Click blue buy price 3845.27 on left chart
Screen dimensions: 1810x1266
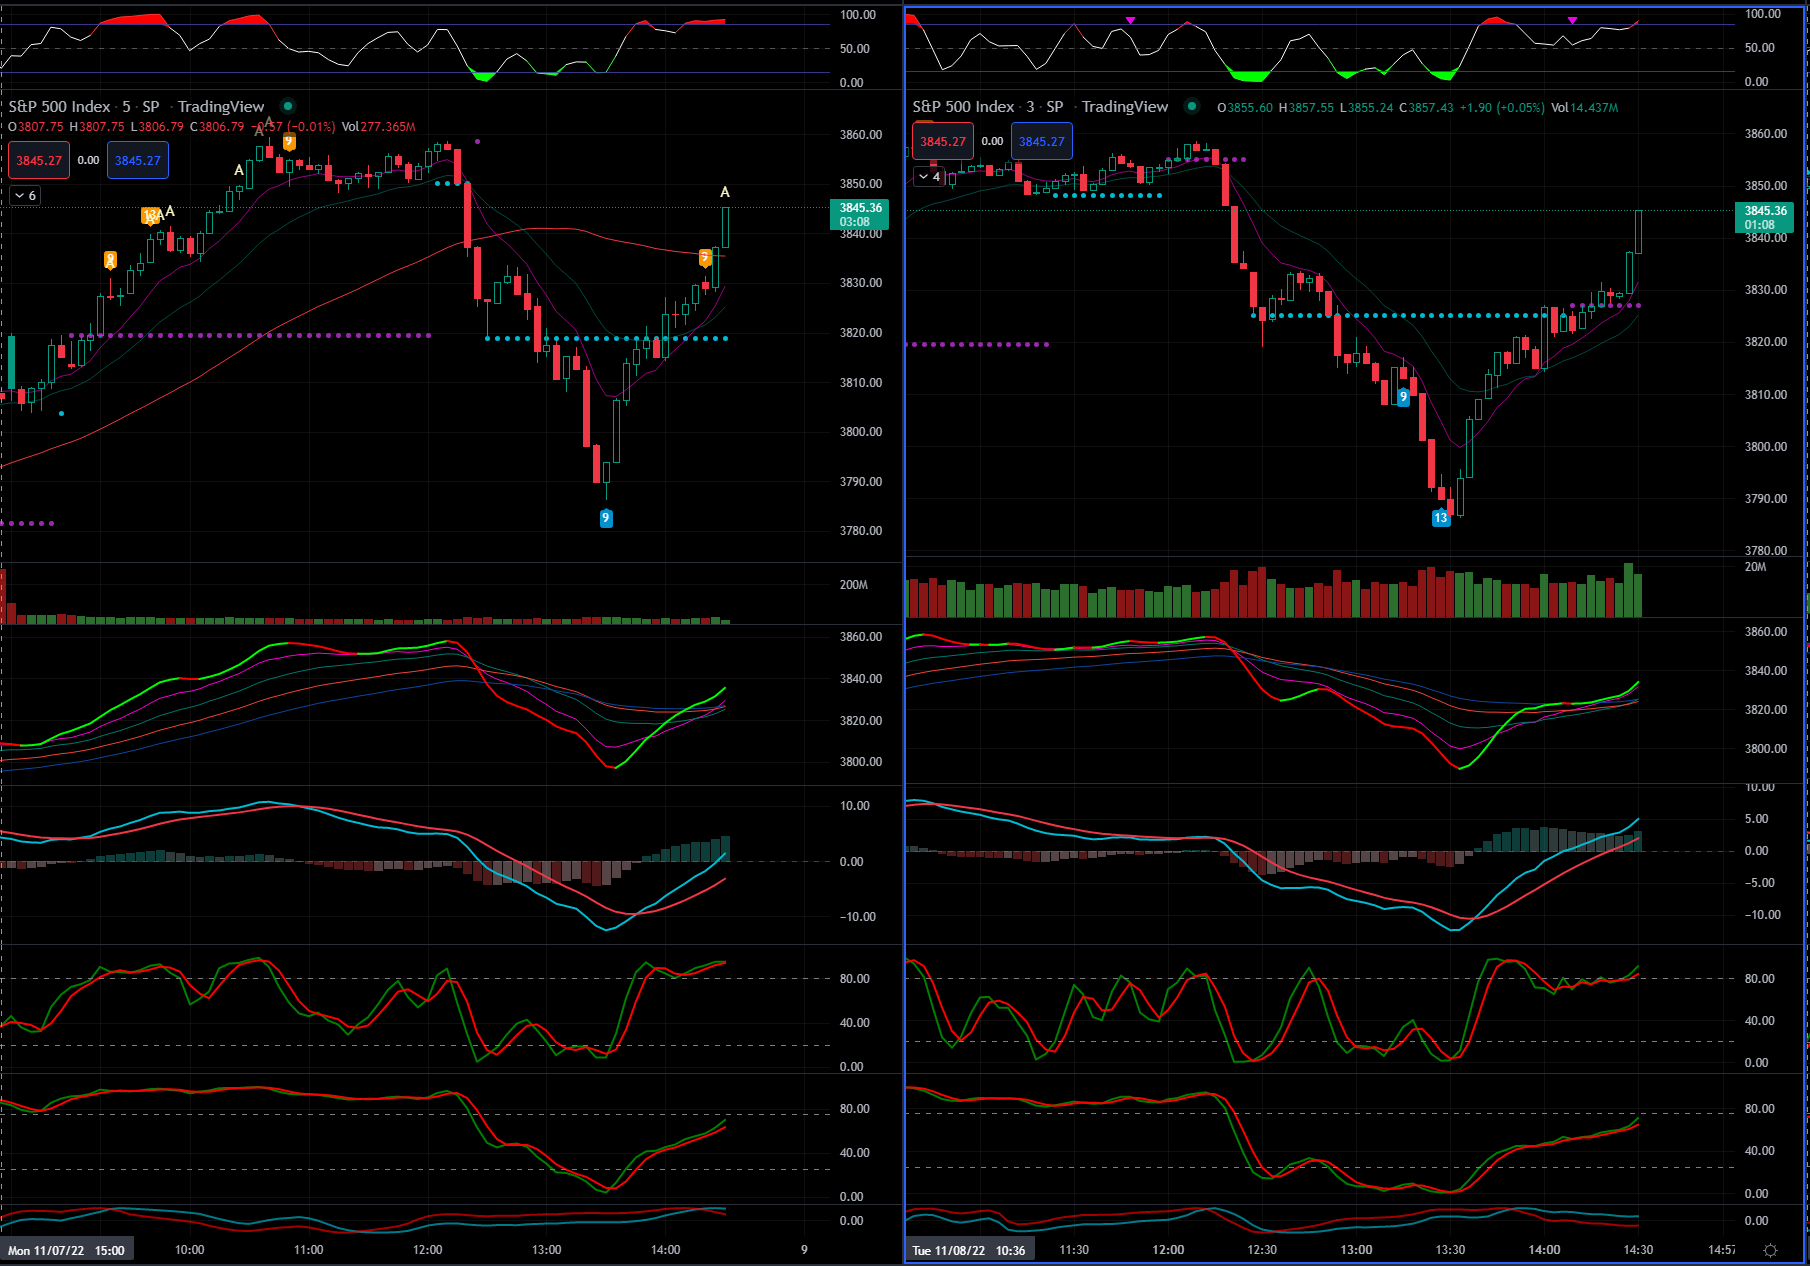[138, 161]
